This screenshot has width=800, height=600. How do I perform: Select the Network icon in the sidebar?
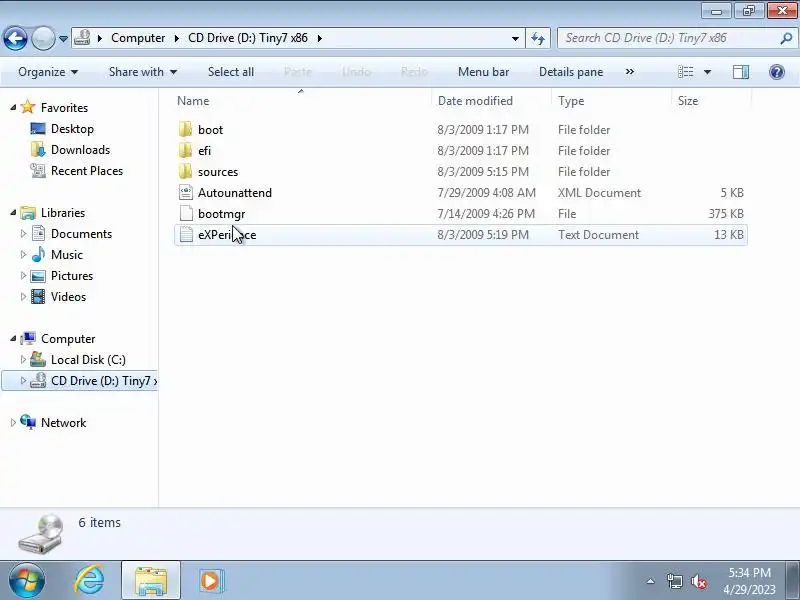pos(28,422)
